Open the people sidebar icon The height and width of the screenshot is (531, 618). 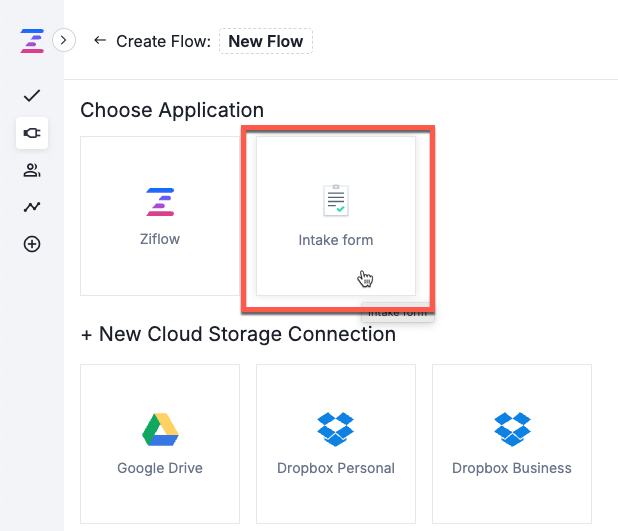32,170
